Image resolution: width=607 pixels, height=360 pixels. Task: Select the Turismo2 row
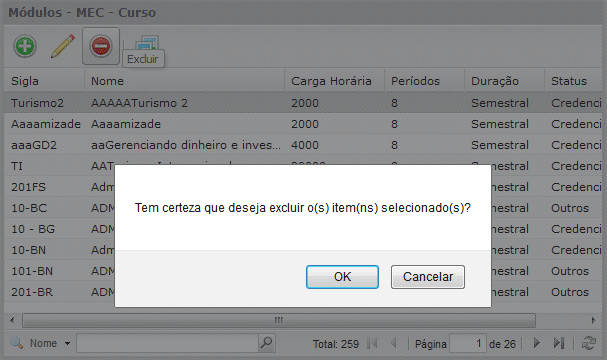(x=303, y=103)
